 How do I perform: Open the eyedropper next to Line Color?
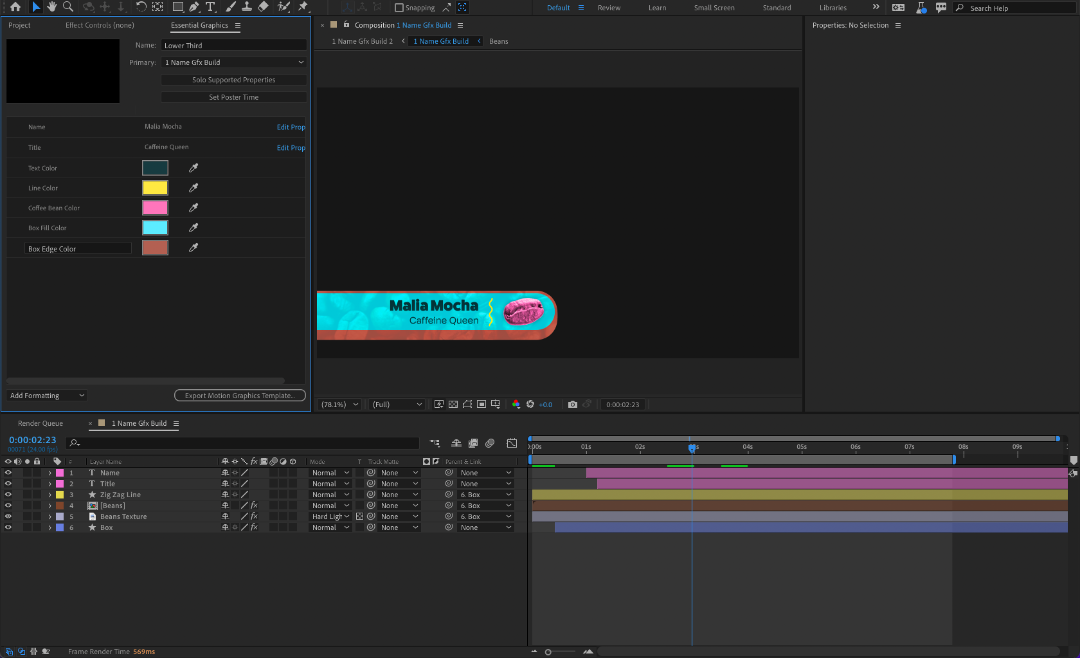192,187
